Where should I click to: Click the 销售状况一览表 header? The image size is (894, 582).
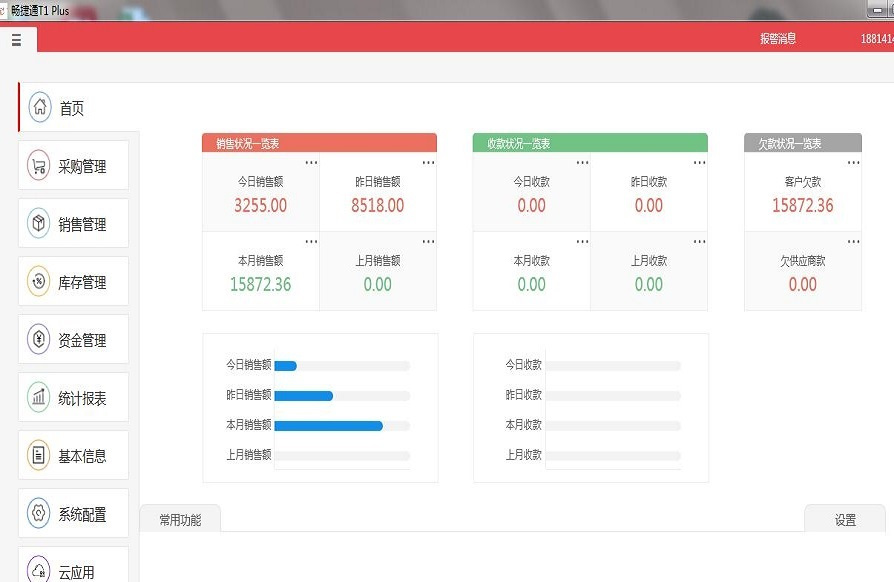tap(319, 143)
